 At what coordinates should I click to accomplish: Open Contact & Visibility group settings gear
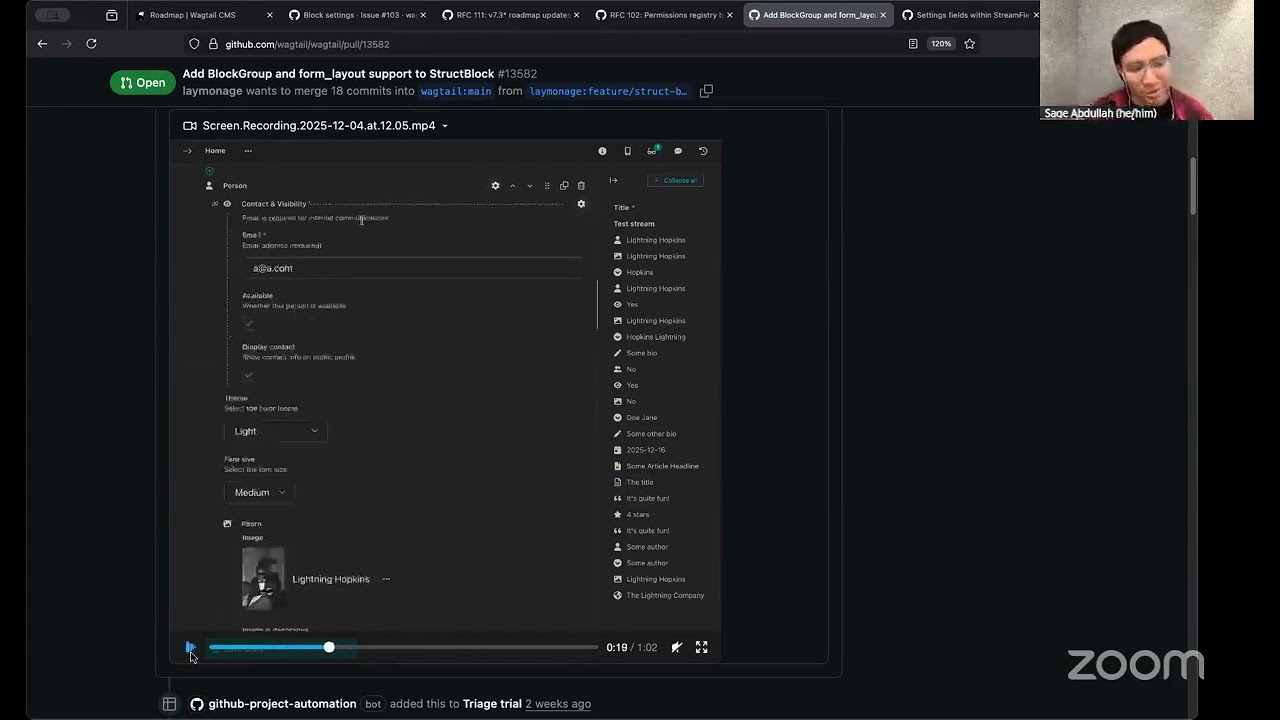pos(581,204)
